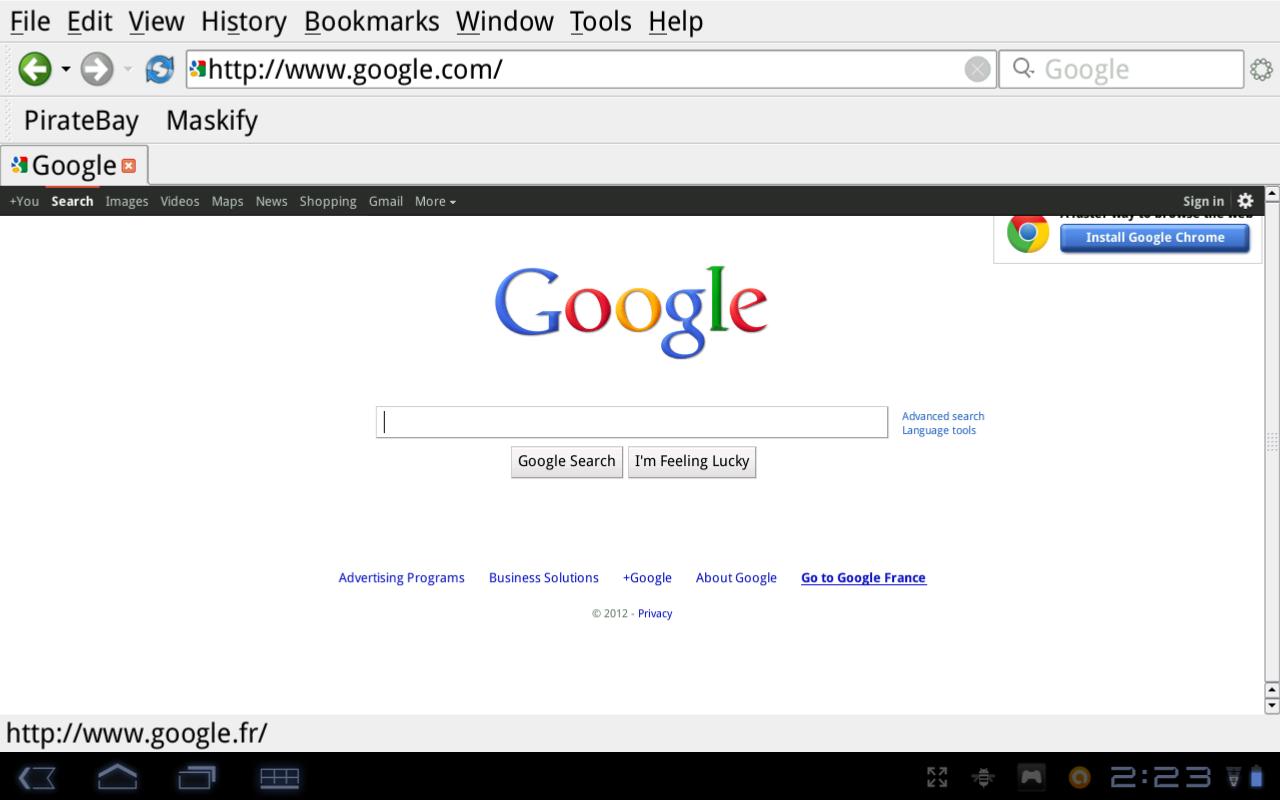The width and height of the screenshot is (1280, 800).
Task: Click the green Back arrow button
Action: click(35, 69)
